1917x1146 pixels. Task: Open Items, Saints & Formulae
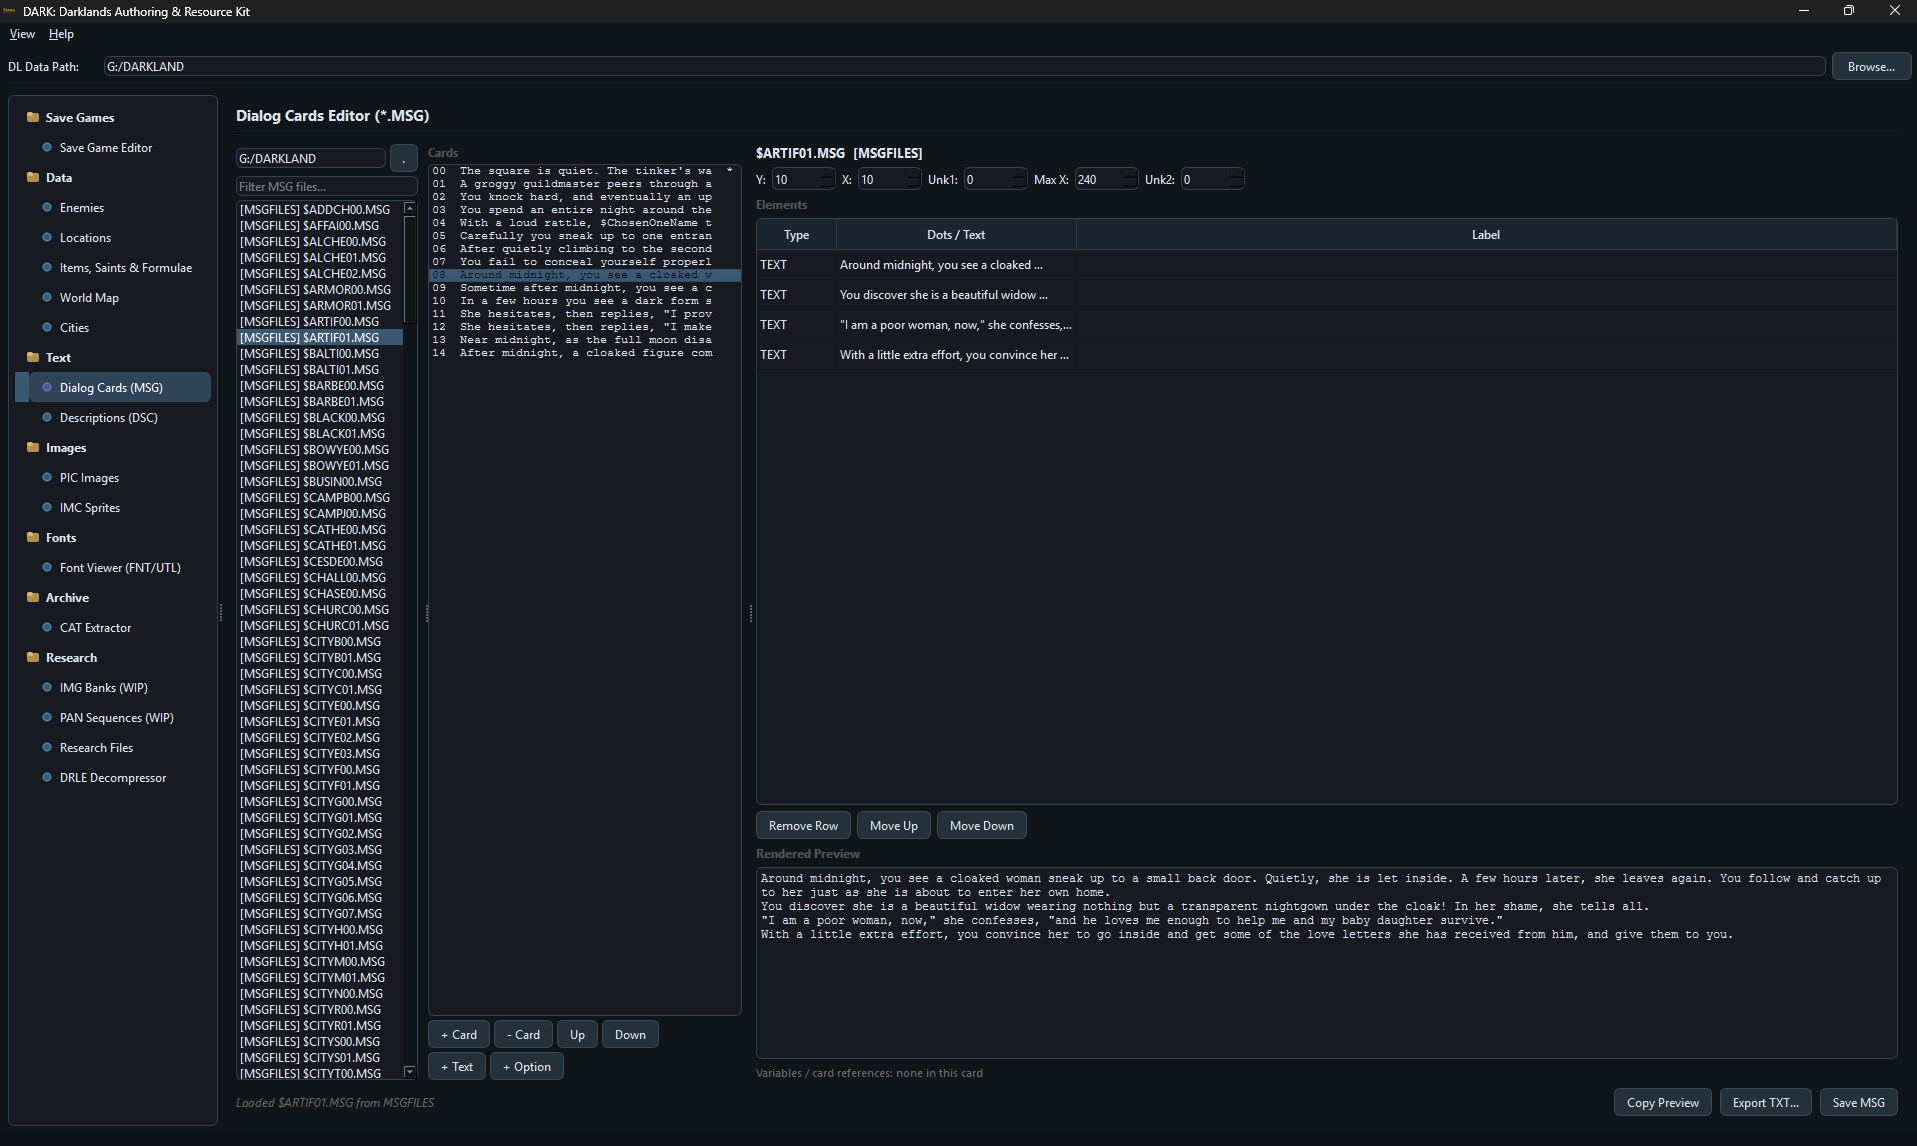[x=126, y=267]
